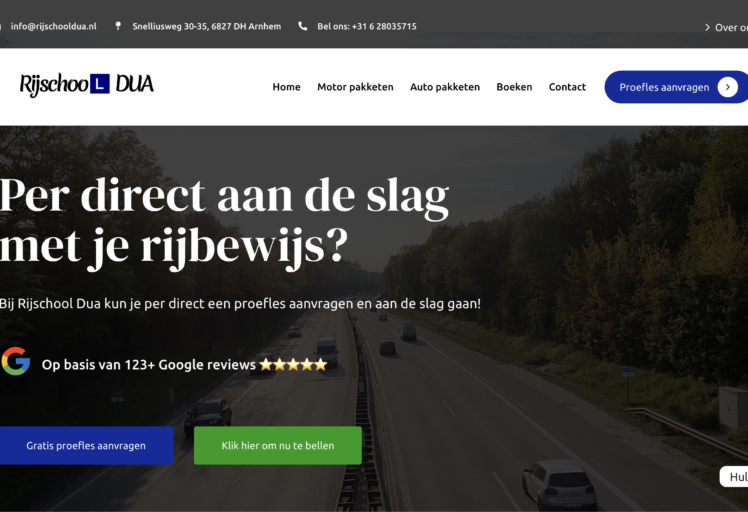Viewport: 748px width, 512px height.
Task: Click the location pin icon in top bar
Action: [x=118, y=26]
